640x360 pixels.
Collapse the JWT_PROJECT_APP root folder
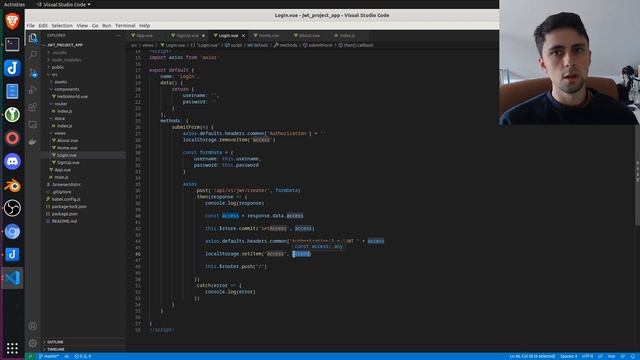pyautogui.click(x=64, y=45)
